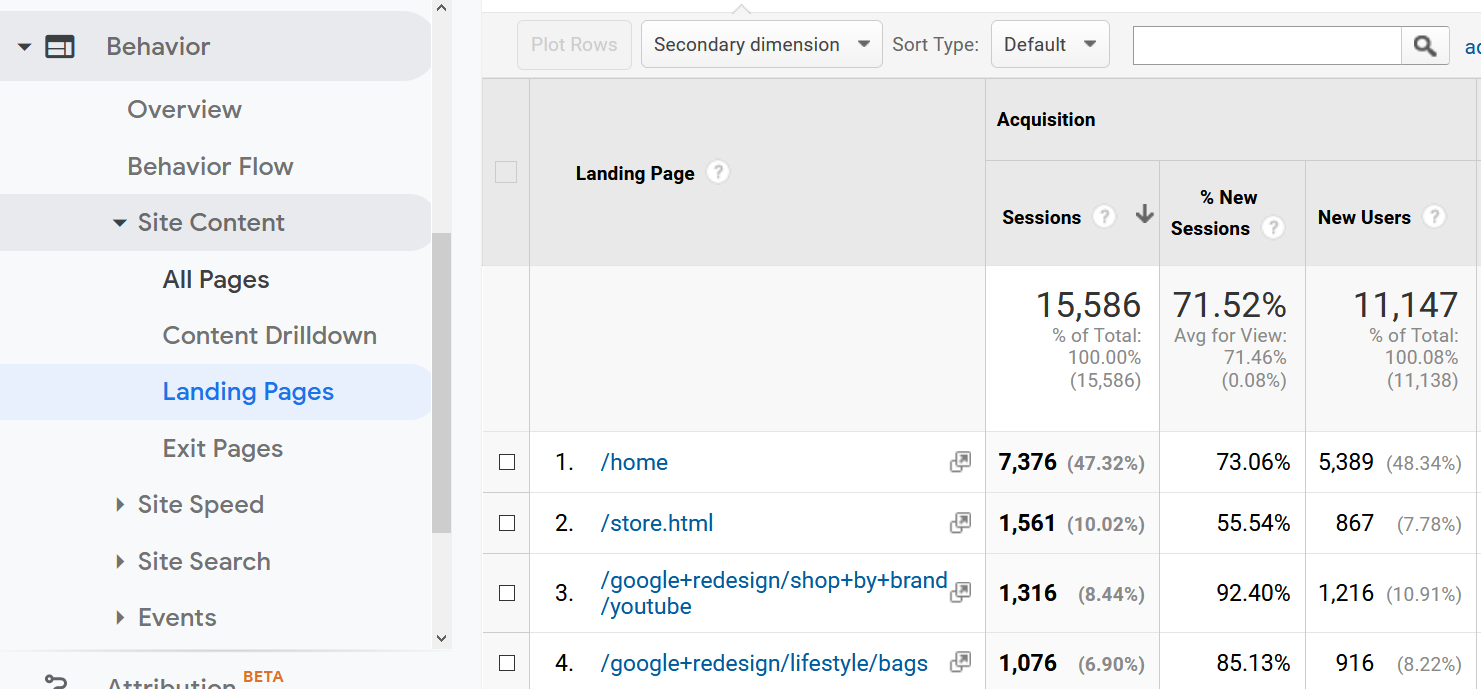
Task: Collapse the Site Content group
Action: [x=120, y=223]
